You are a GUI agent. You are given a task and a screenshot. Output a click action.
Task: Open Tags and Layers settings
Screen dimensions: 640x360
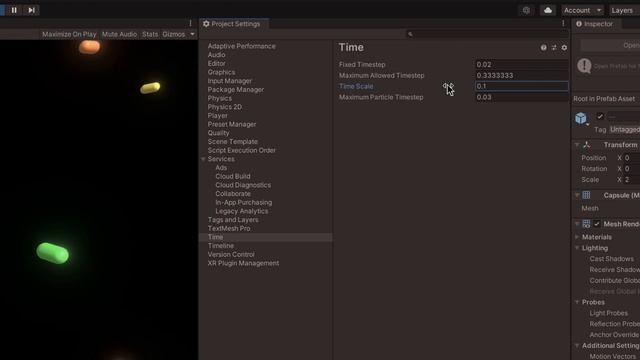(x=233, y=220)
